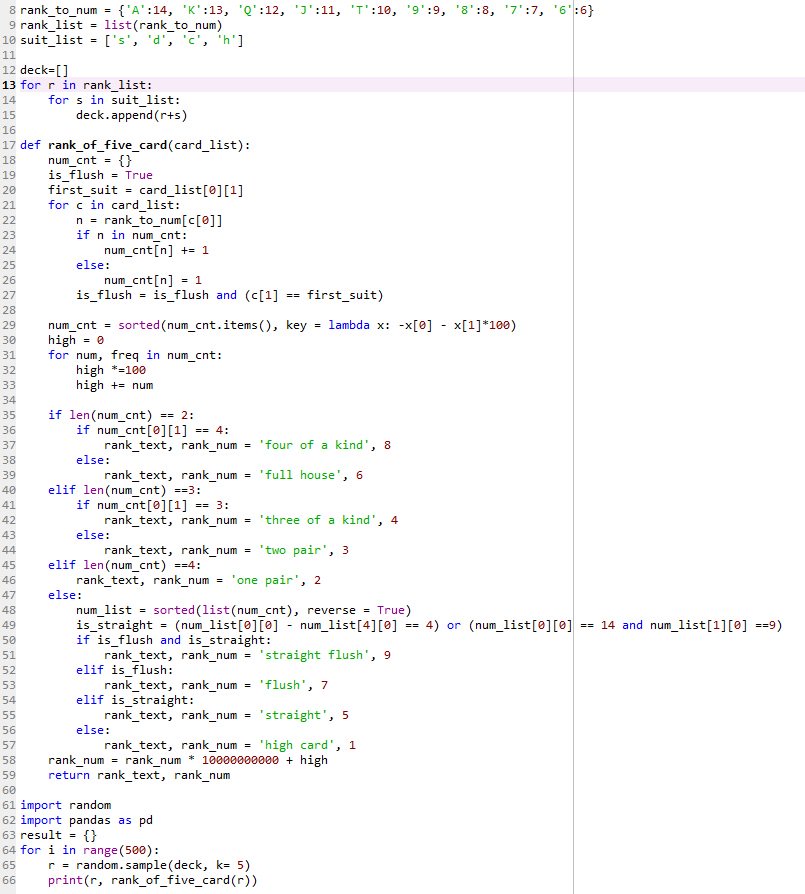Viewport: 805px width, 894px height.
Task: Click the 'flush', 7 assignment line
Action: pos(216,685)
